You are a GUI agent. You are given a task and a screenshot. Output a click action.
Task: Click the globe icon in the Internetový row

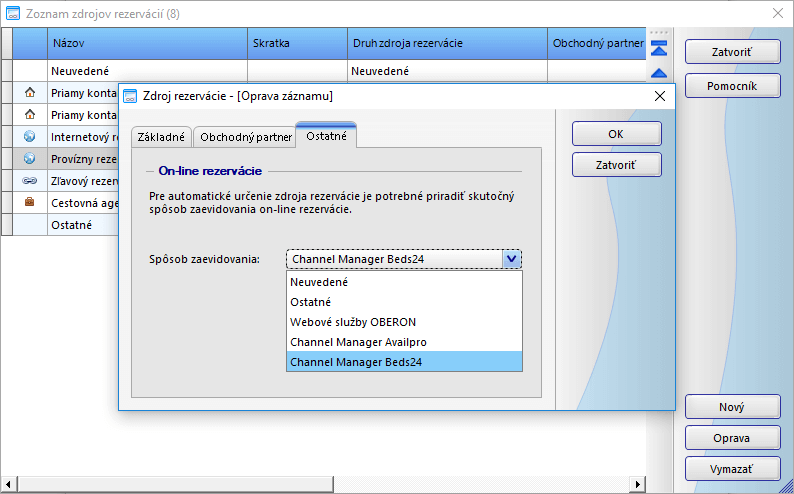[29, 136]
